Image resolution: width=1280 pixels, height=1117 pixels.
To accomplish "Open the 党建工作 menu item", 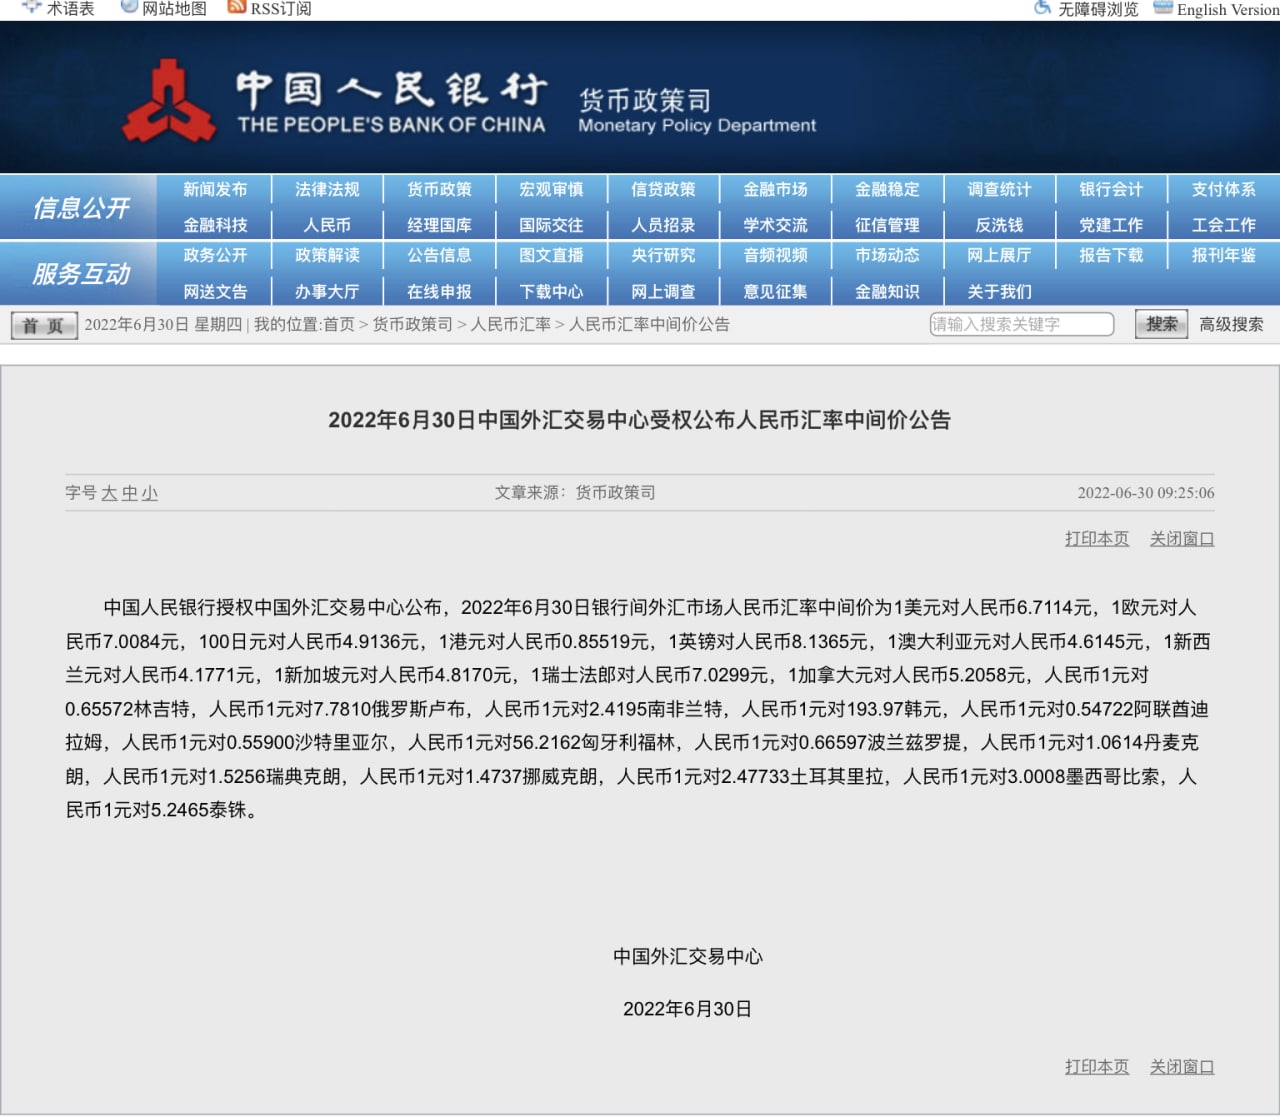I will [1111, 225].
